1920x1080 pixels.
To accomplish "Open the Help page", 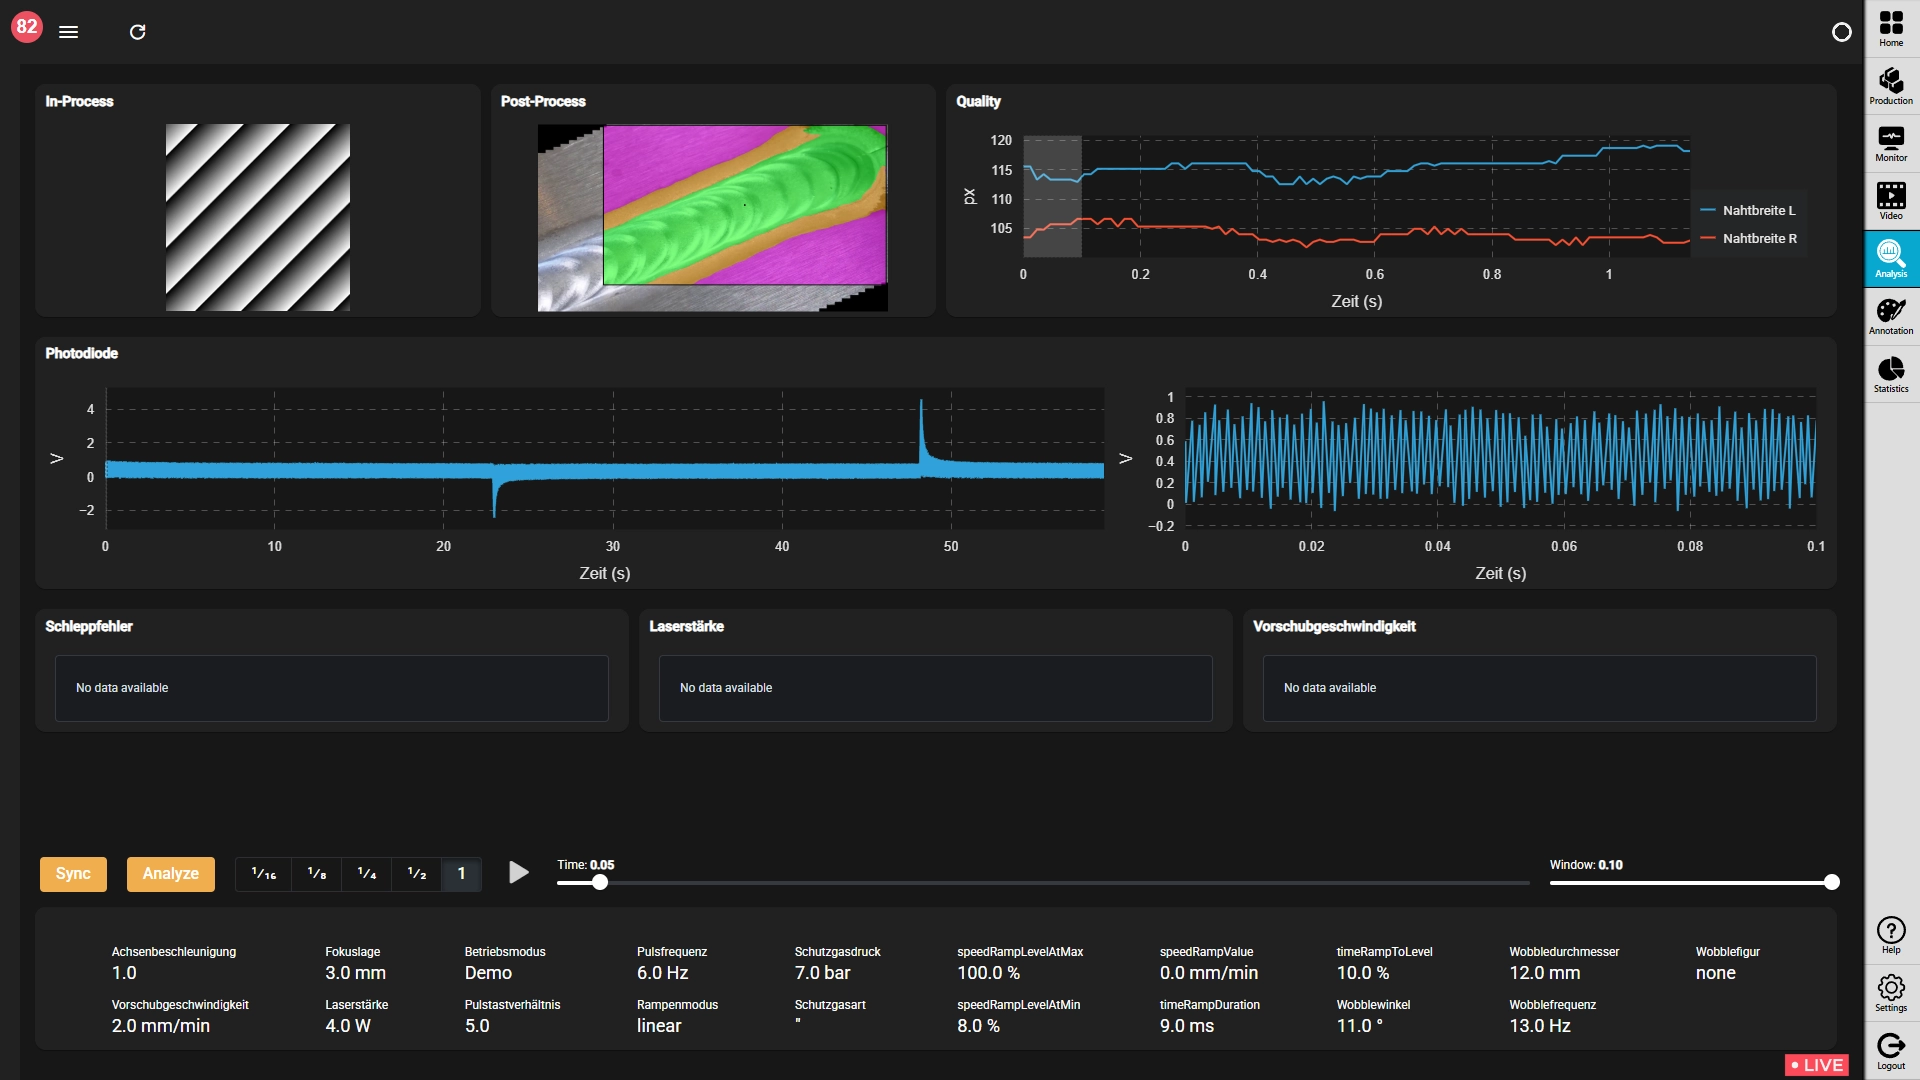I will [x=1891, y=935].
